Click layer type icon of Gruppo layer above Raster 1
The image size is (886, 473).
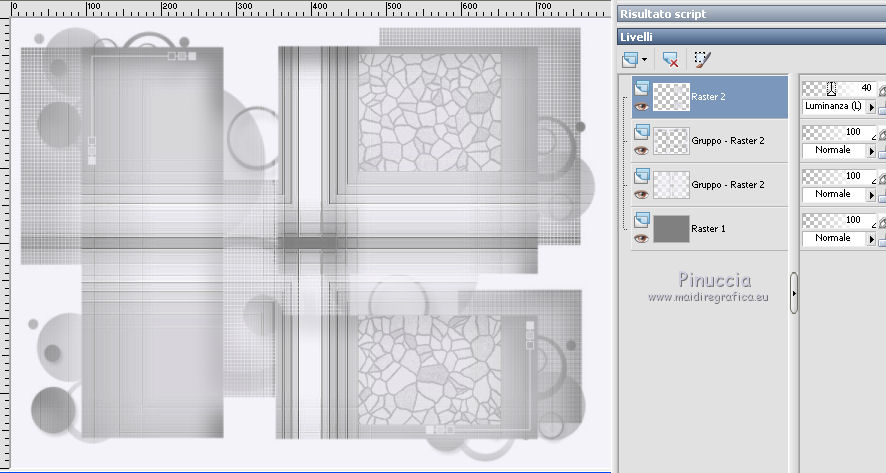tap(641, 176)
